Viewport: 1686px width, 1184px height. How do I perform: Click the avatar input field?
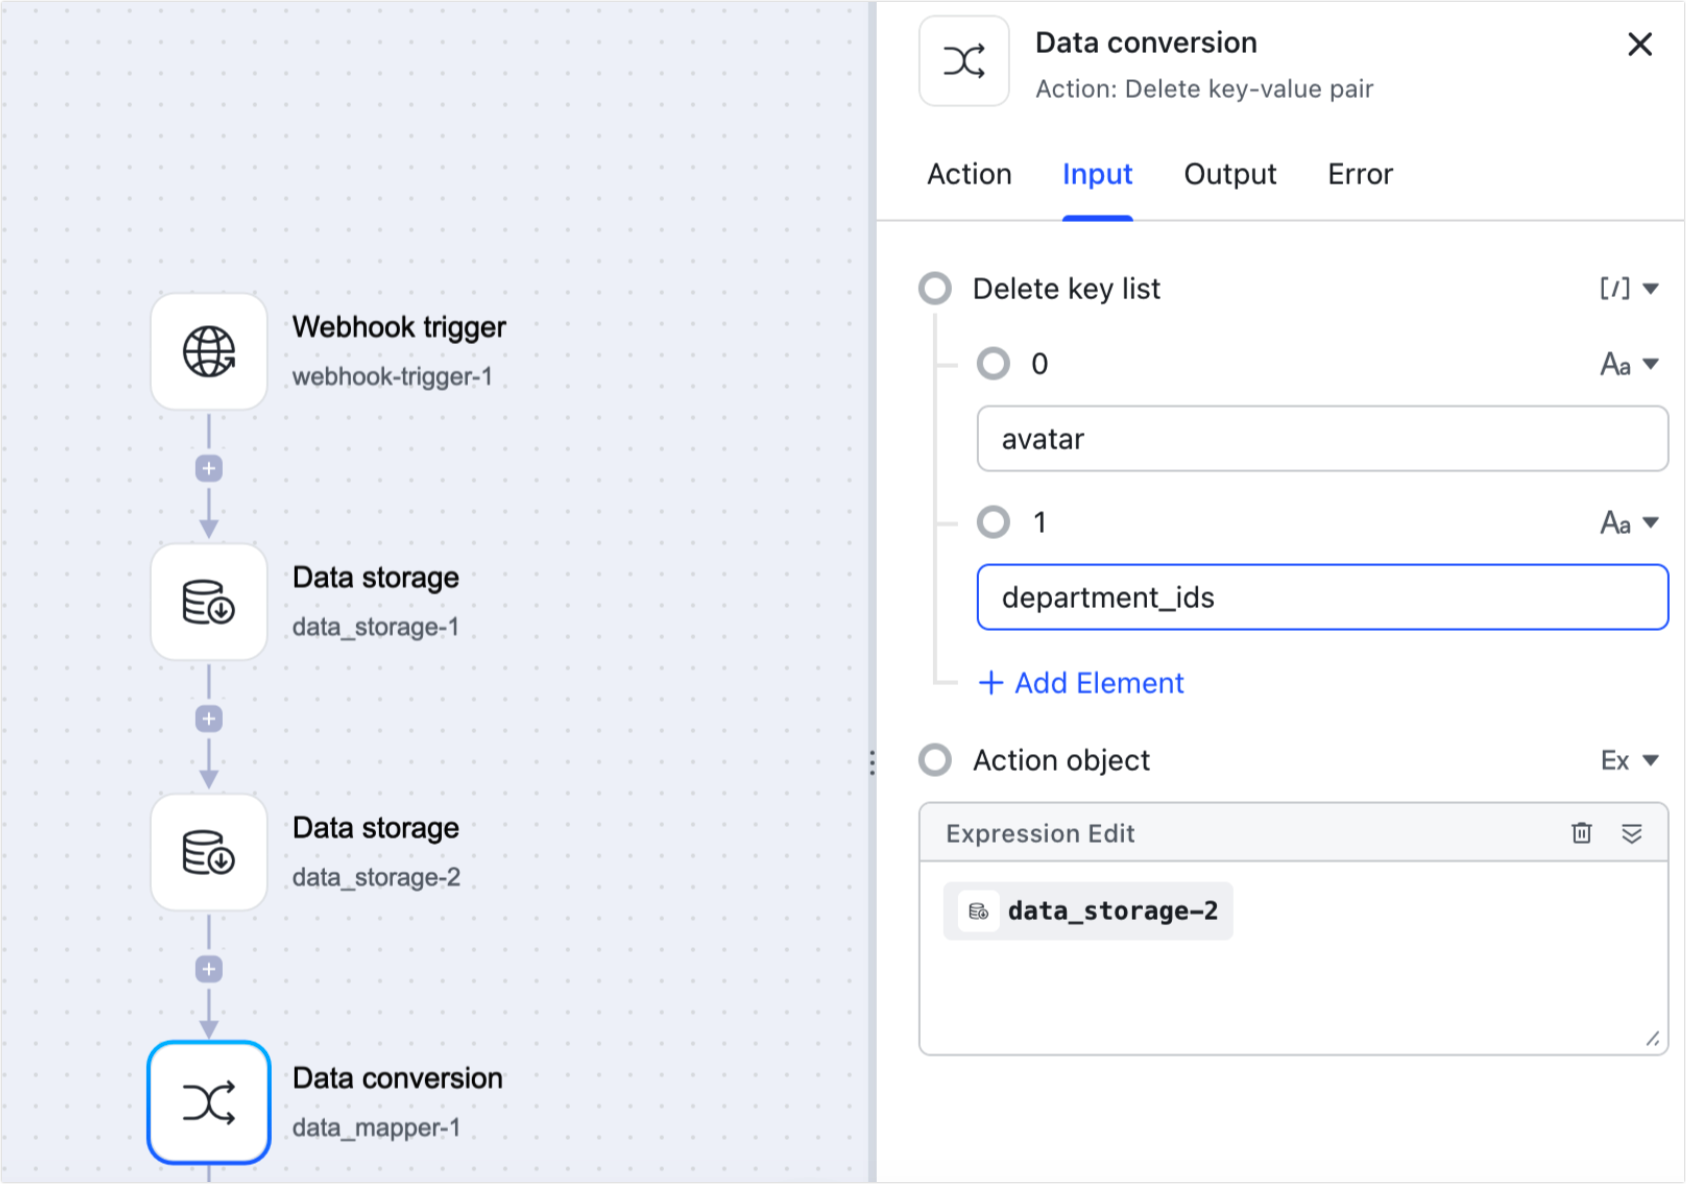click(x=1321, y=439)
